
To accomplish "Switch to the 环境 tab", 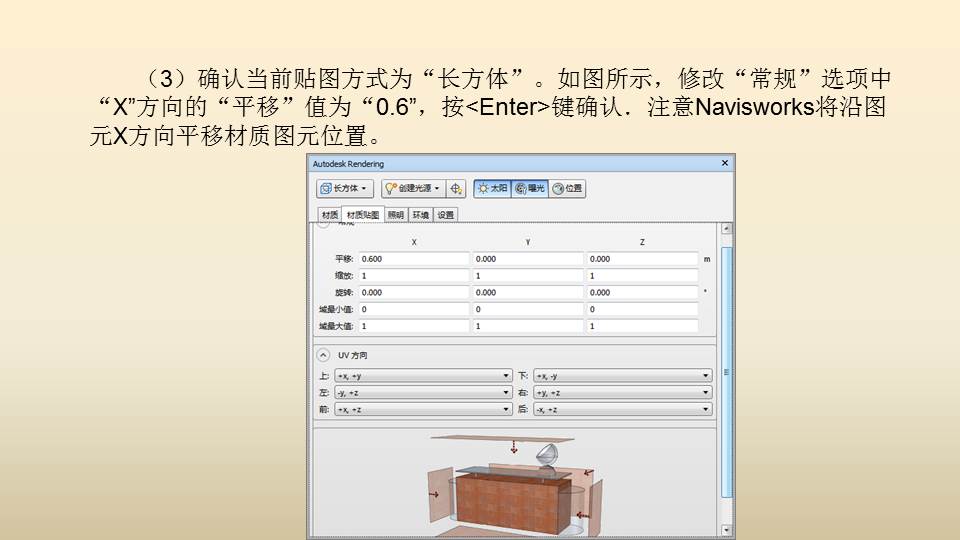I will [x=421, y=215].
